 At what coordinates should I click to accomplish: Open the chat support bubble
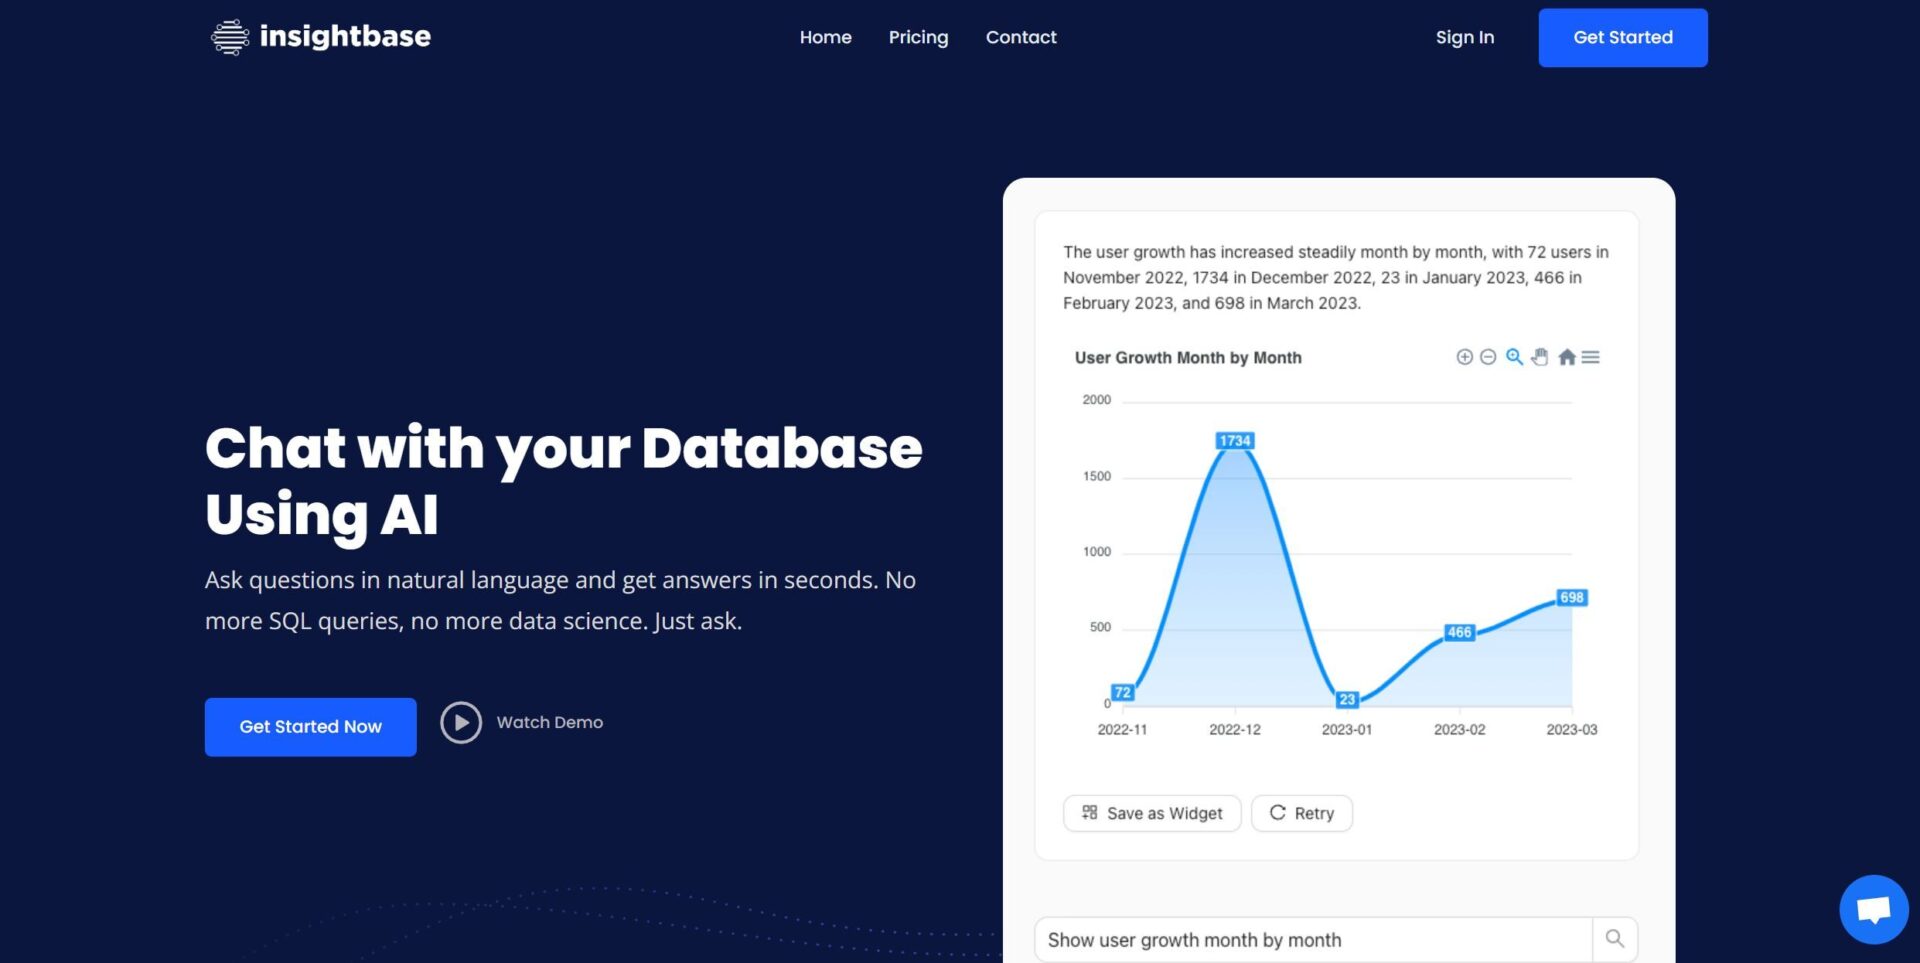tap(1874, 909)
